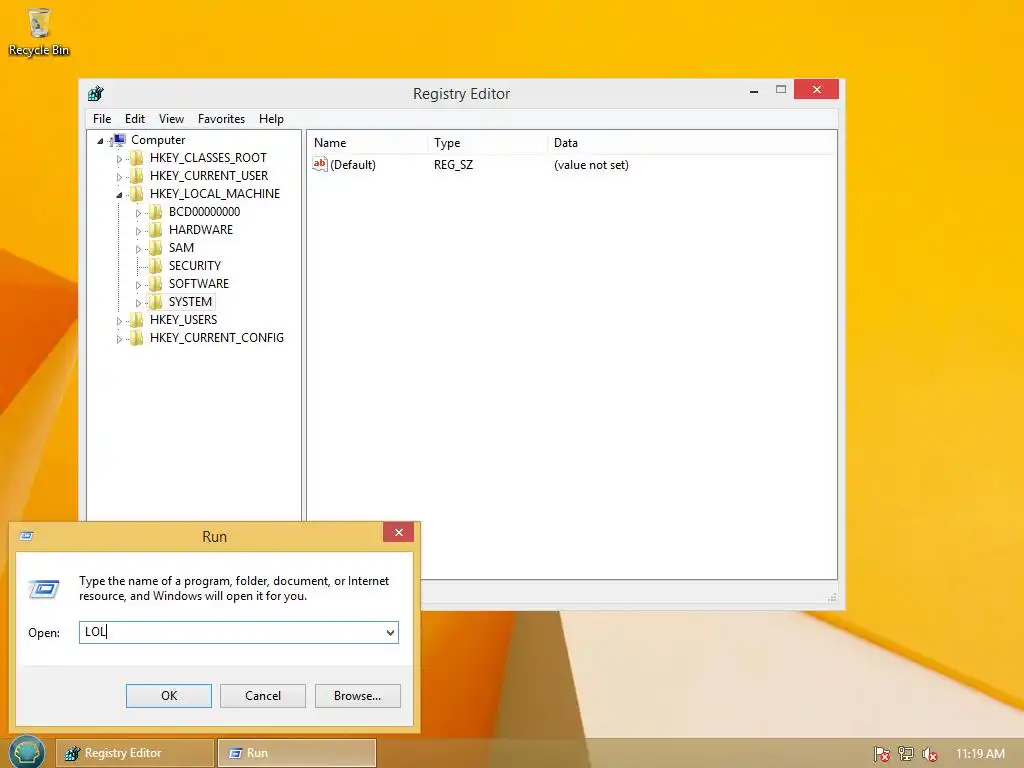Minimize the Registry Editor window

tap(754, 91)
